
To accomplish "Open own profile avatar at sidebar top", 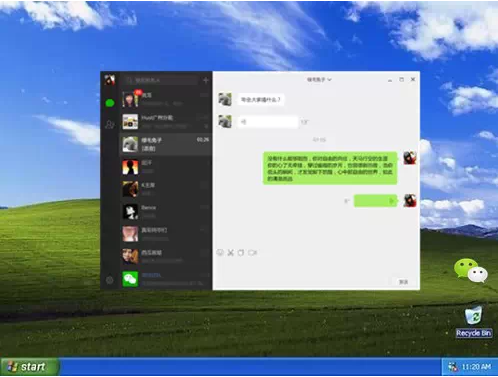I will pos(110,80).
